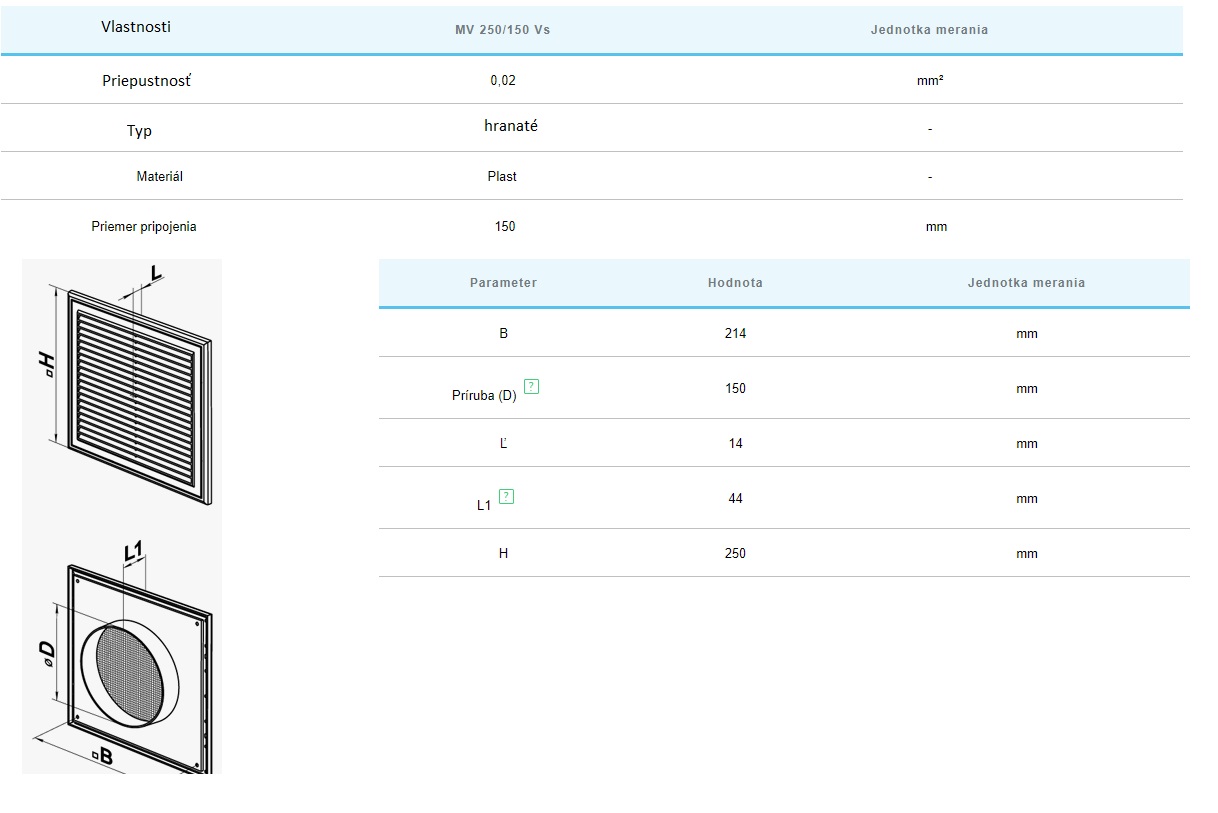Select the value 250 in row H
Viewport: 1218px width, 813px height.
pyautogui.click(x=735, y=553)
